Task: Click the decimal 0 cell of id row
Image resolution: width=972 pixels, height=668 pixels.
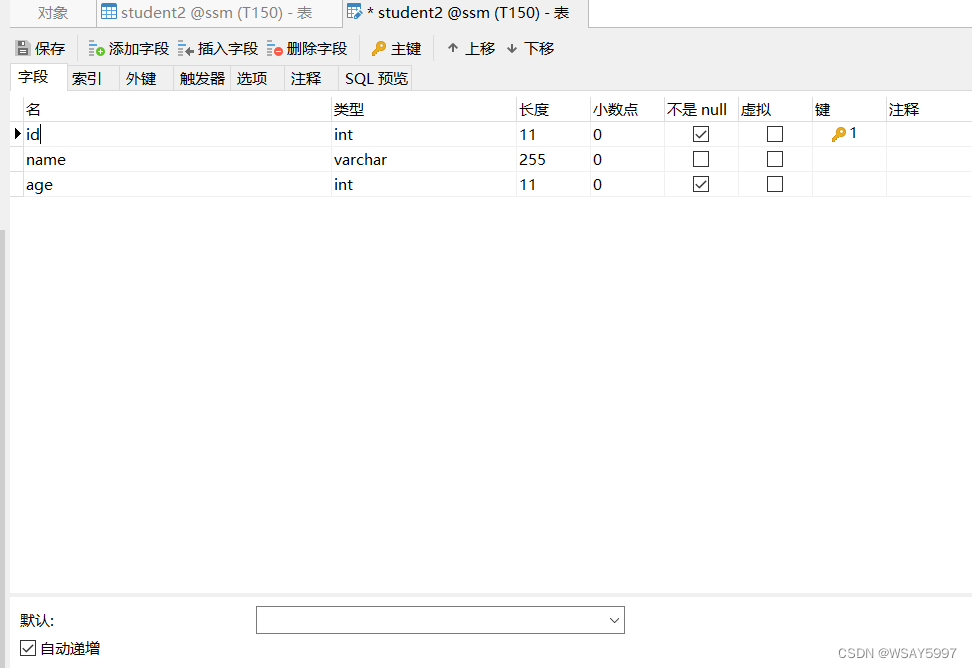Action: [627, 134]
